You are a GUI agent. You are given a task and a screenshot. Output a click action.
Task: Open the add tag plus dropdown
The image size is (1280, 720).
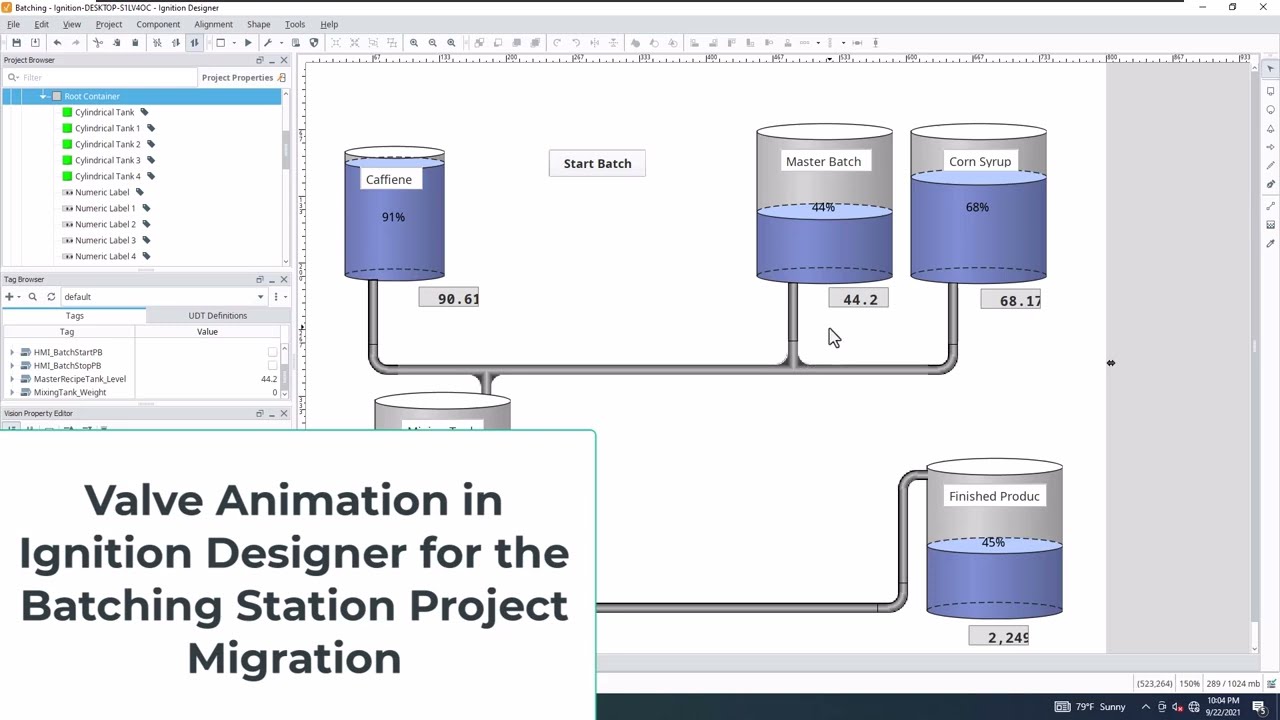(x=12, y=297)
